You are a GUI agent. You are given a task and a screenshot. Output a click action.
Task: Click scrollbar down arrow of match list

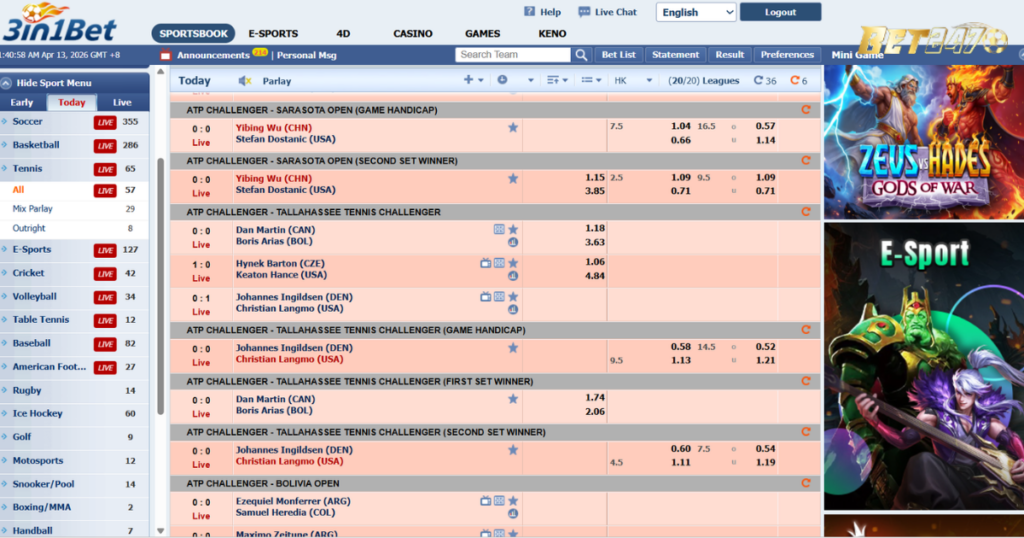click(161, 531)
